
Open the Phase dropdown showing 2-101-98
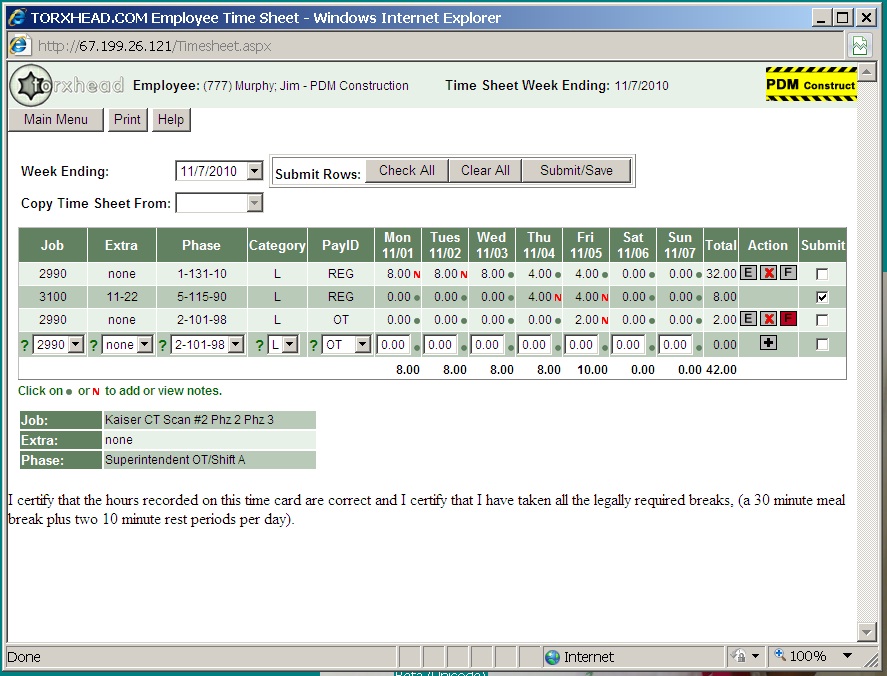(235, 345)
